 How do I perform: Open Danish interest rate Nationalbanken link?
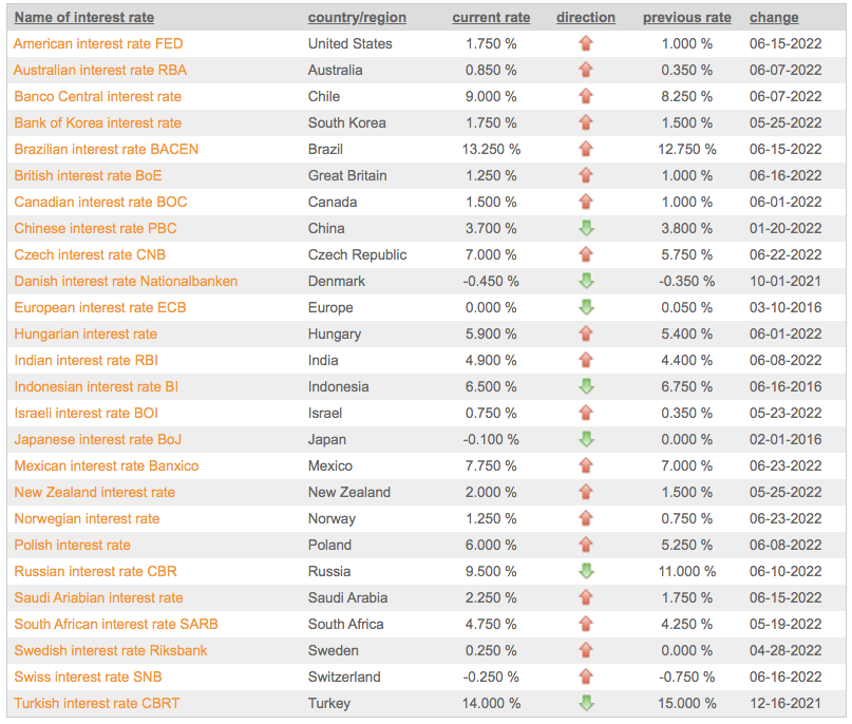[126, 281]
